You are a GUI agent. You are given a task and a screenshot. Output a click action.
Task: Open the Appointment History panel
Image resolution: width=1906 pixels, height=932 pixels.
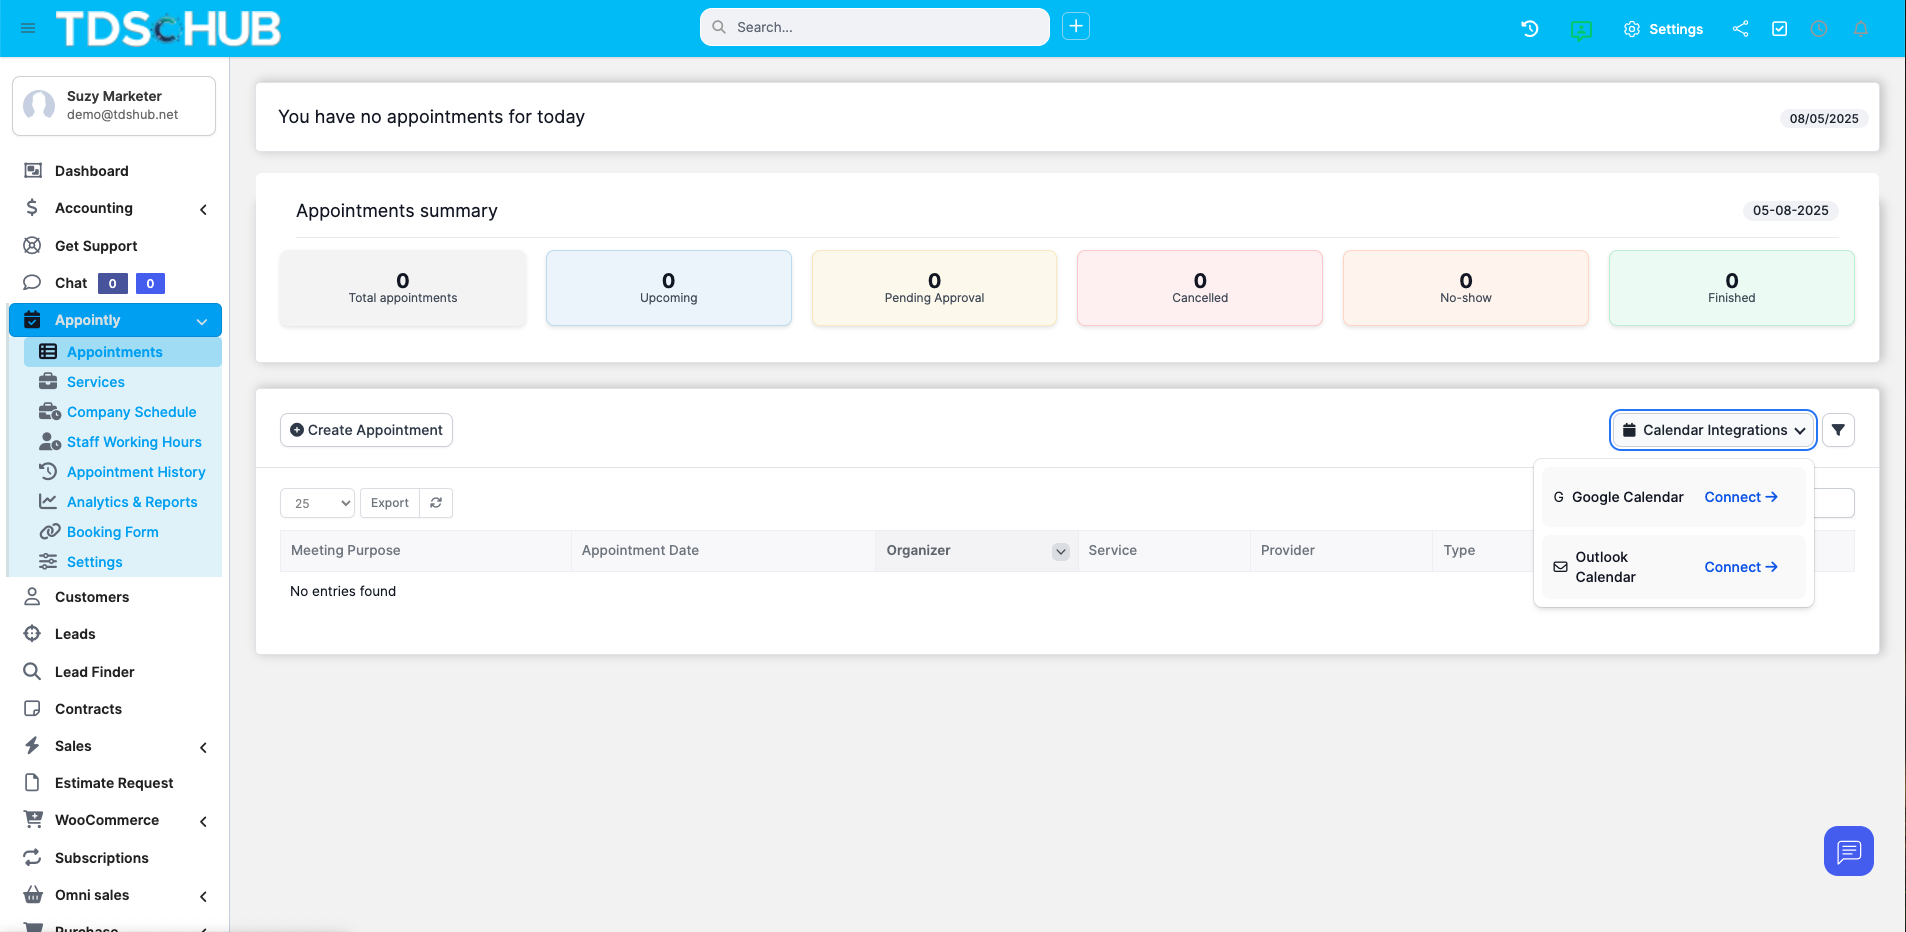point(136,471)
